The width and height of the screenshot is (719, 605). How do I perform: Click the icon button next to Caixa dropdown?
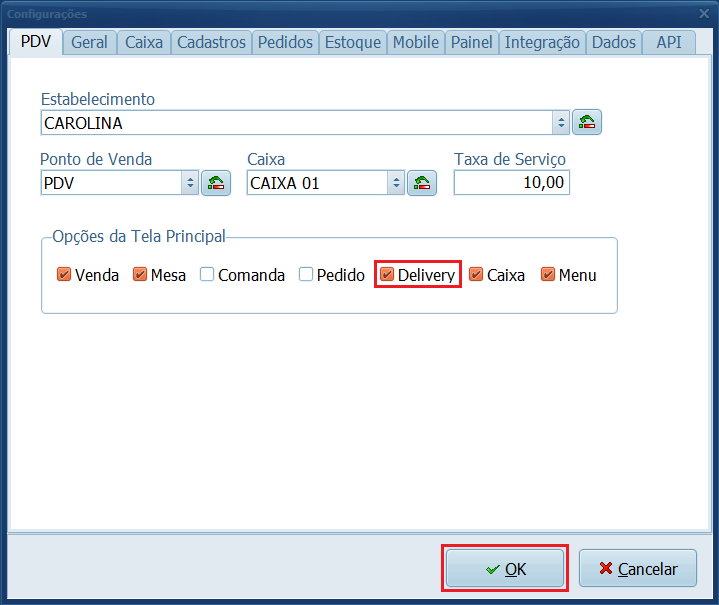tap(422, 183)
